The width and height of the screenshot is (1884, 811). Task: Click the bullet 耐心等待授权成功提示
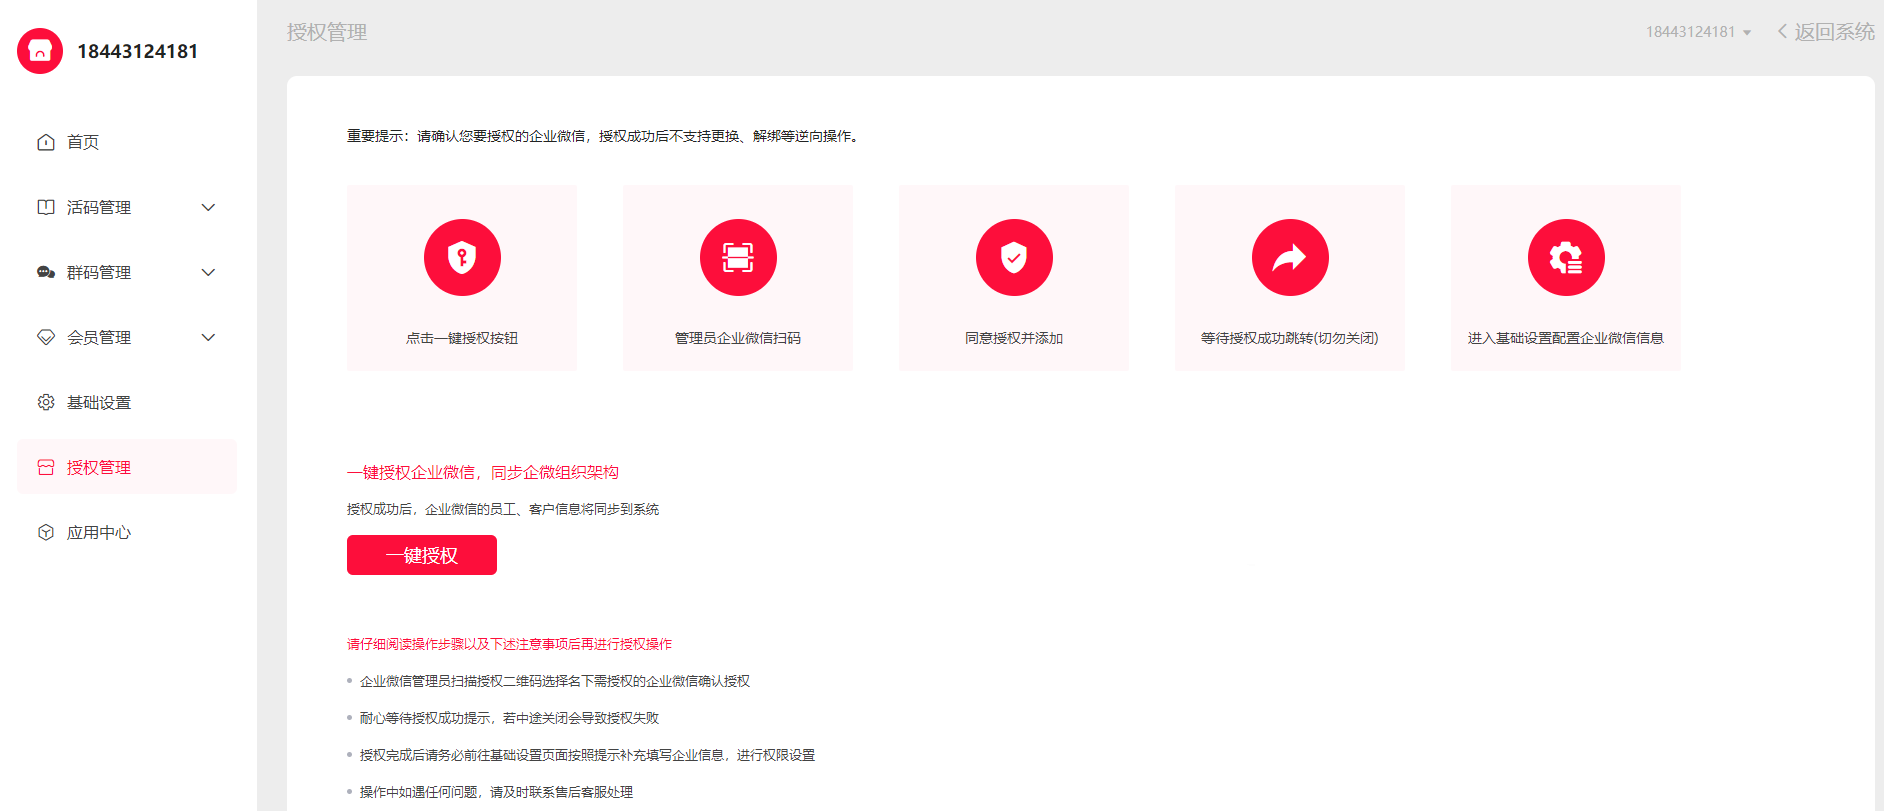click(509, 718)
